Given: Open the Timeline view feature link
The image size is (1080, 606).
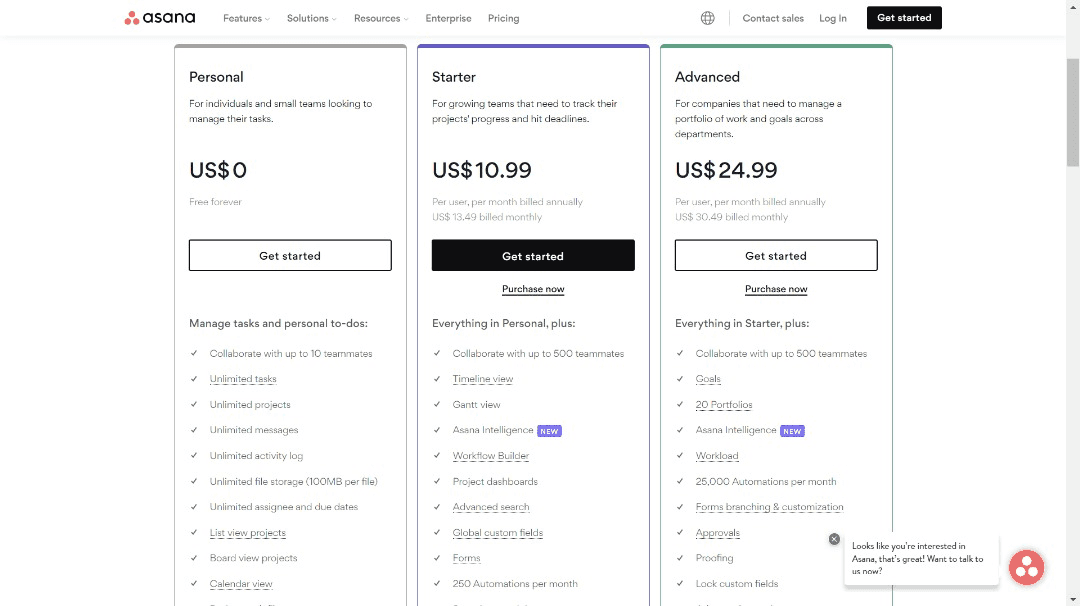Looking at the screenshot, I should (482, 379).
